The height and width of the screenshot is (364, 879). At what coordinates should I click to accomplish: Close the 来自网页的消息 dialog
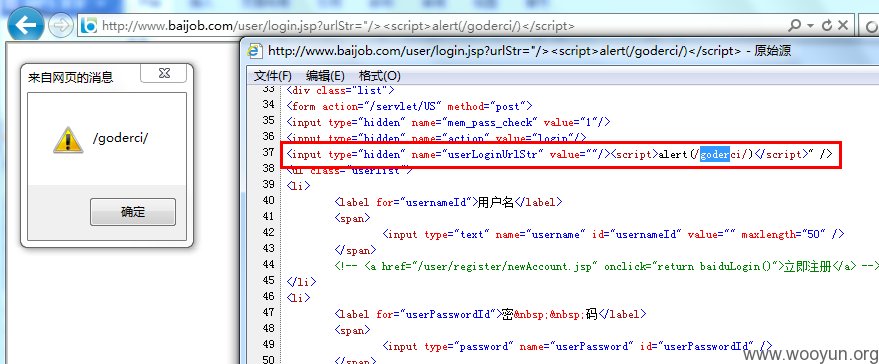coord(164,73)
